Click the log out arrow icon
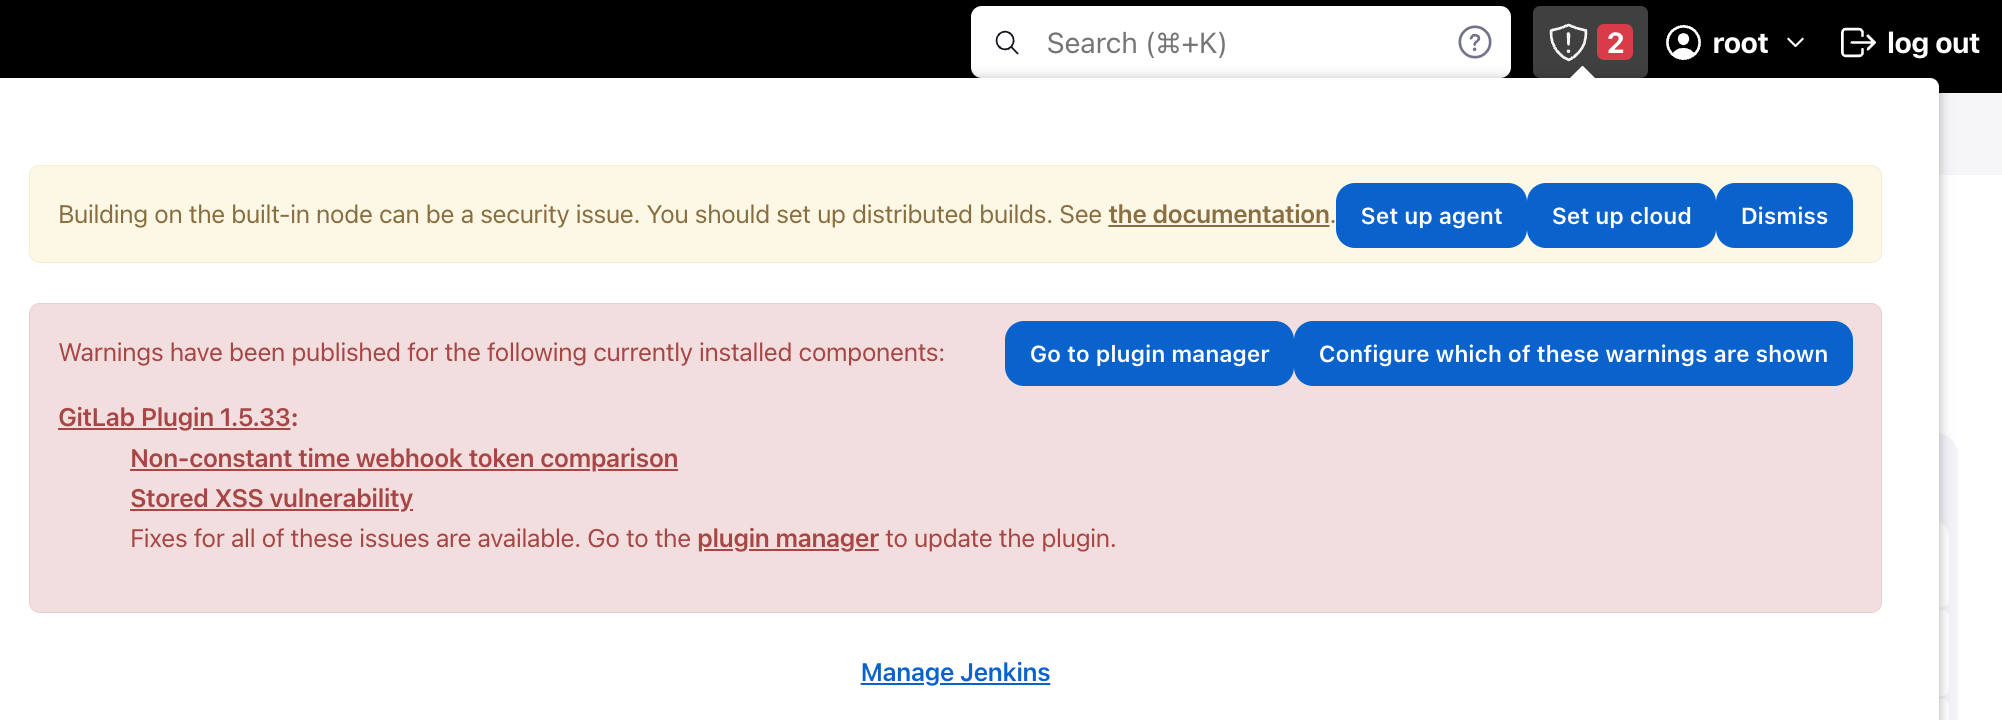Viewport: 2002px width, 720px height. click(x=1858, y=42)
